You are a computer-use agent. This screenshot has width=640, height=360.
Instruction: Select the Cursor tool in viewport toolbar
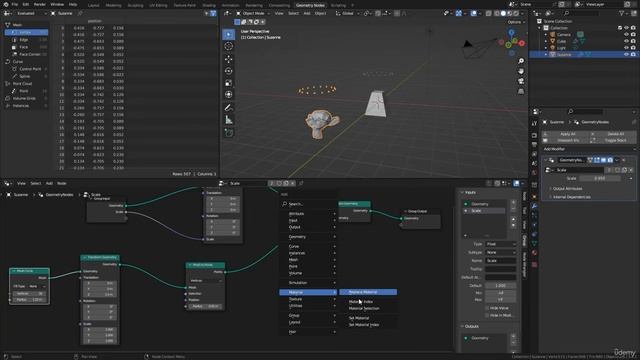pos(229,46)
